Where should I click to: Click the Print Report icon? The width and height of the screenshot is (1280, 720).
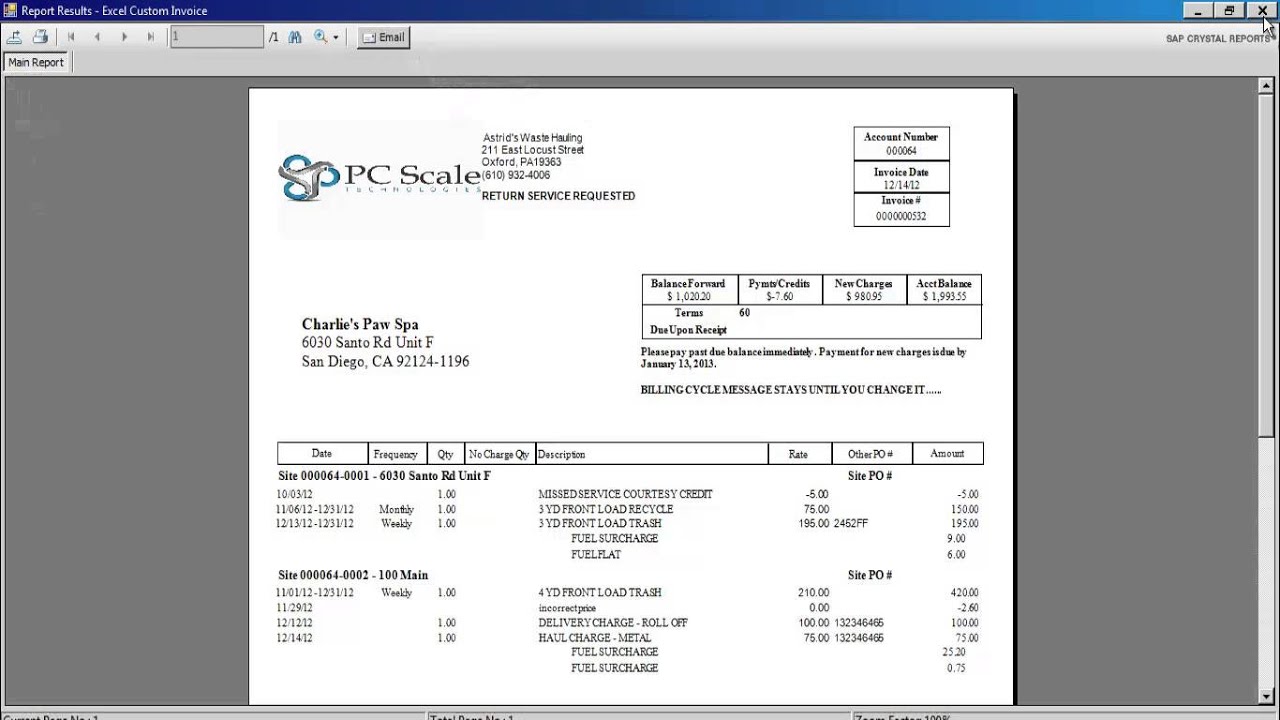(40, 37)
